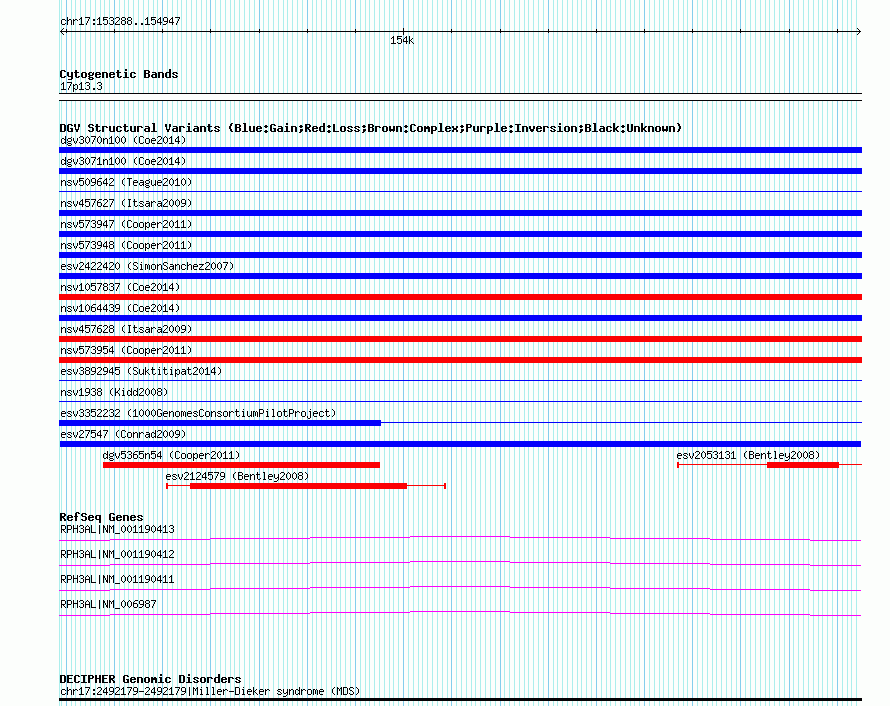Viewport: 890px width, 706px height.
Task: Click the red bar under dgv5365n54
Action: 241,465
